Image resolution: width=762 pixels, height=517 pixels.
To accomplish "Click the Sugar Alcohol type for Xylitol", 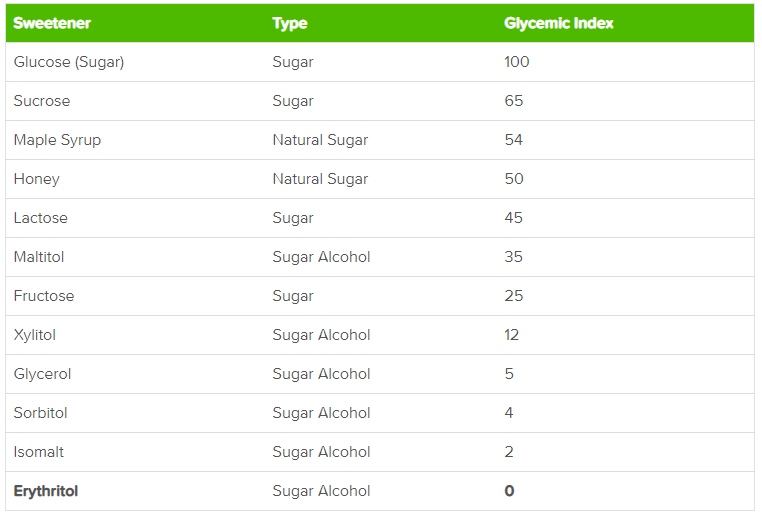I will (x=321, y=335).
